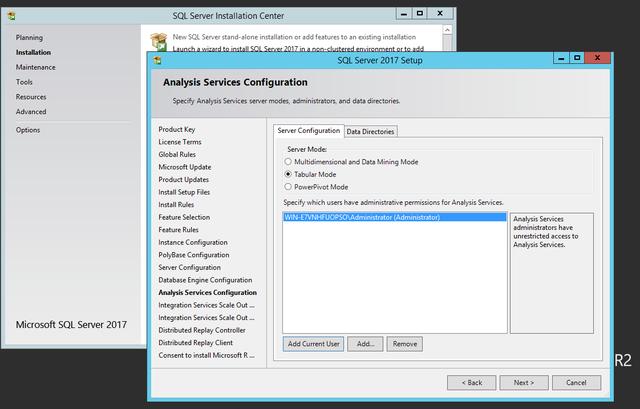The width and height of the screenshot is (640, 409).
Task: Click Microsoft Update step in setup list
Action: pyautogui.click(x=185, y=167)
